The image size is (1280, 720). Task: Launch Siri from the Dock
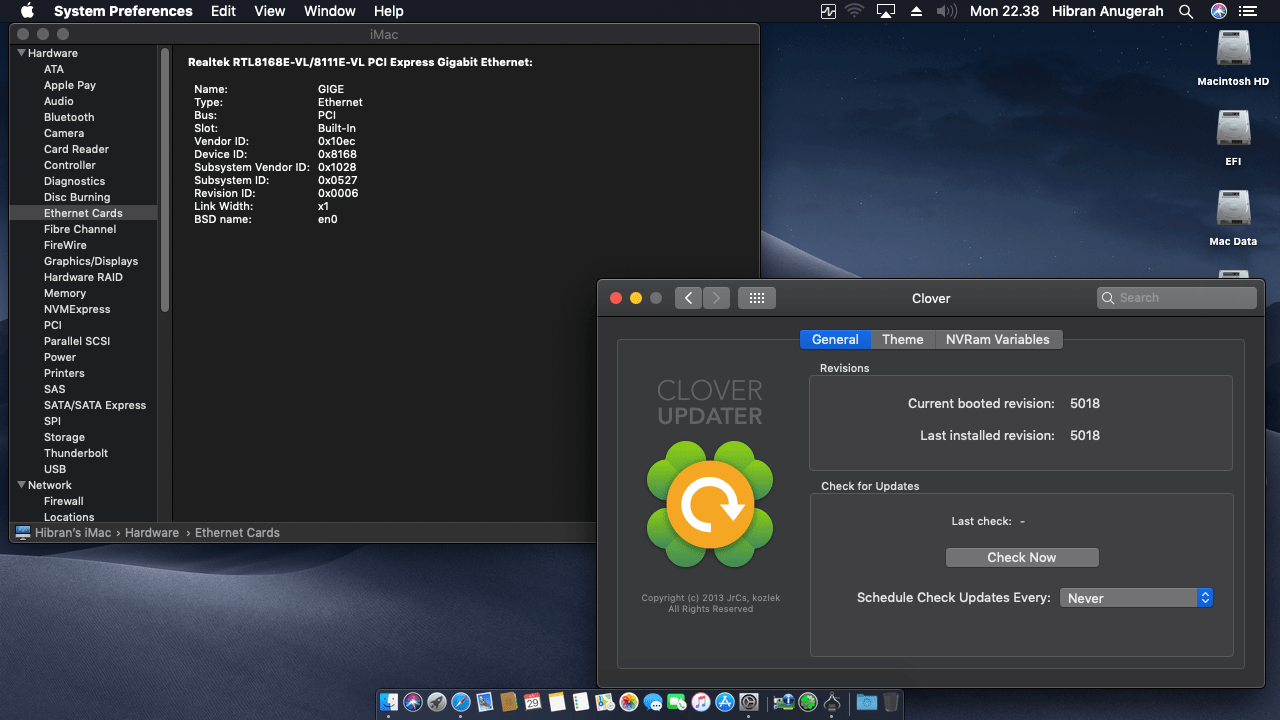click(413, 703)
